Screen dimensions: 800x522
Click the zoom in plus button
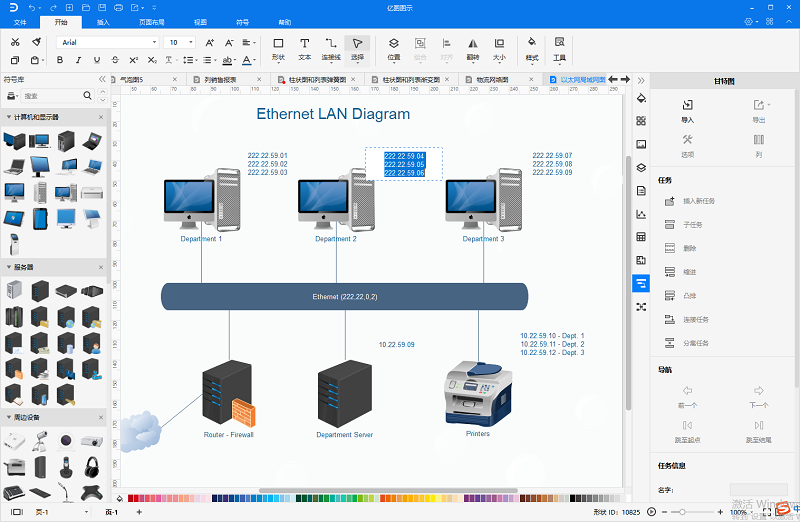click(720, 512)
